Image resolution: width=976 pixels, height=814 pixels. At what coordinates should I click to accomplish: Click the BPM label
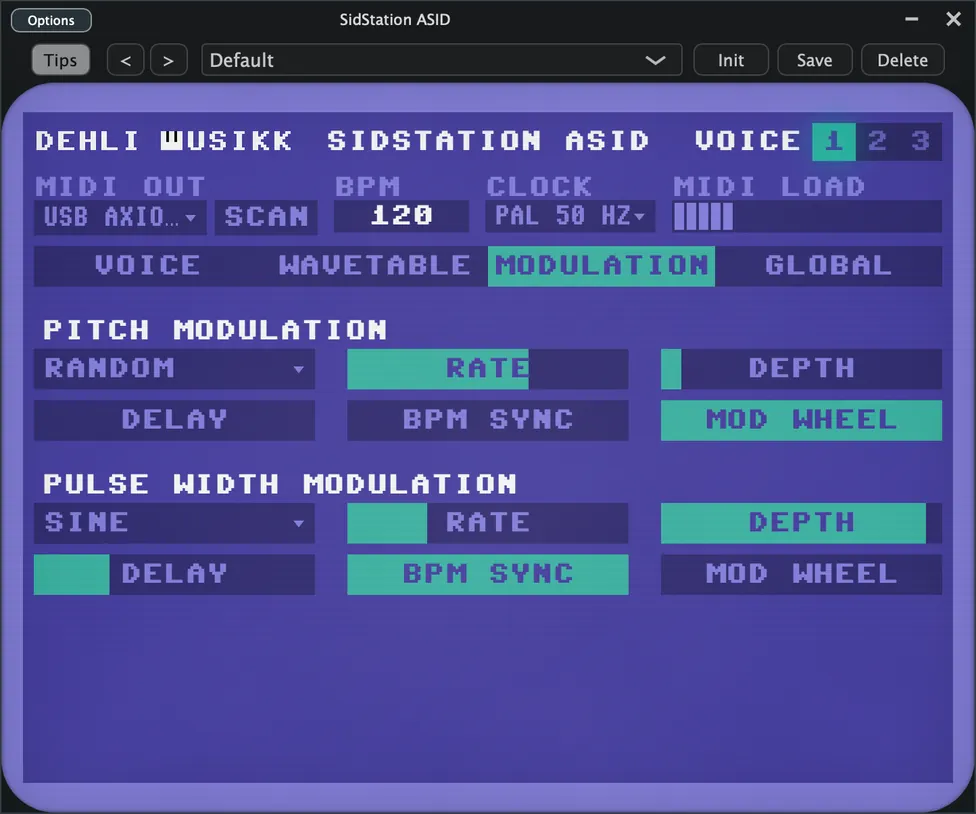pos(368,187)
